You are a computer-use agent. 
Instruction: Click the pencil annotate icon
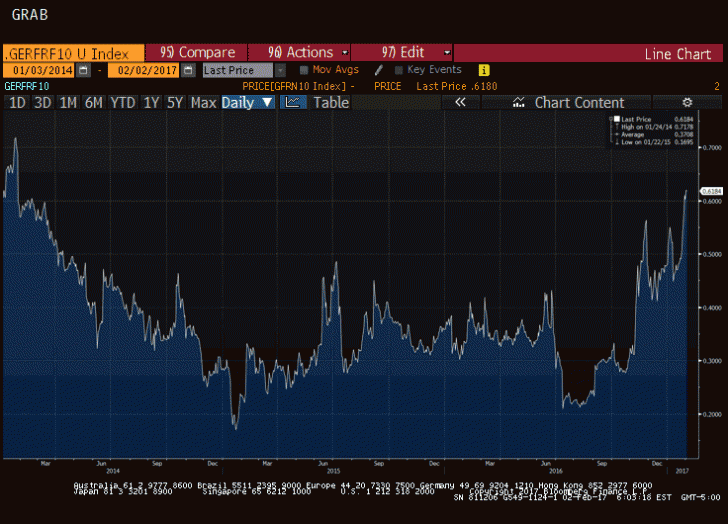click(x=379, y=70)
